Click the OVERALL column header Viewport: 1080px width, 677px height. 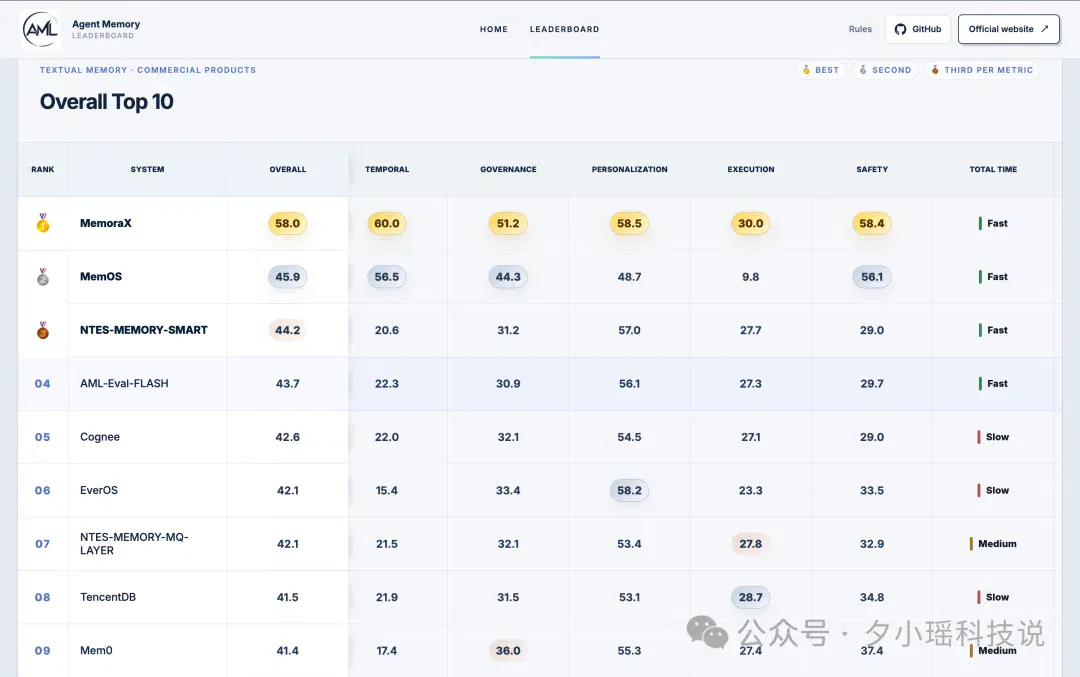pos(288,169)
